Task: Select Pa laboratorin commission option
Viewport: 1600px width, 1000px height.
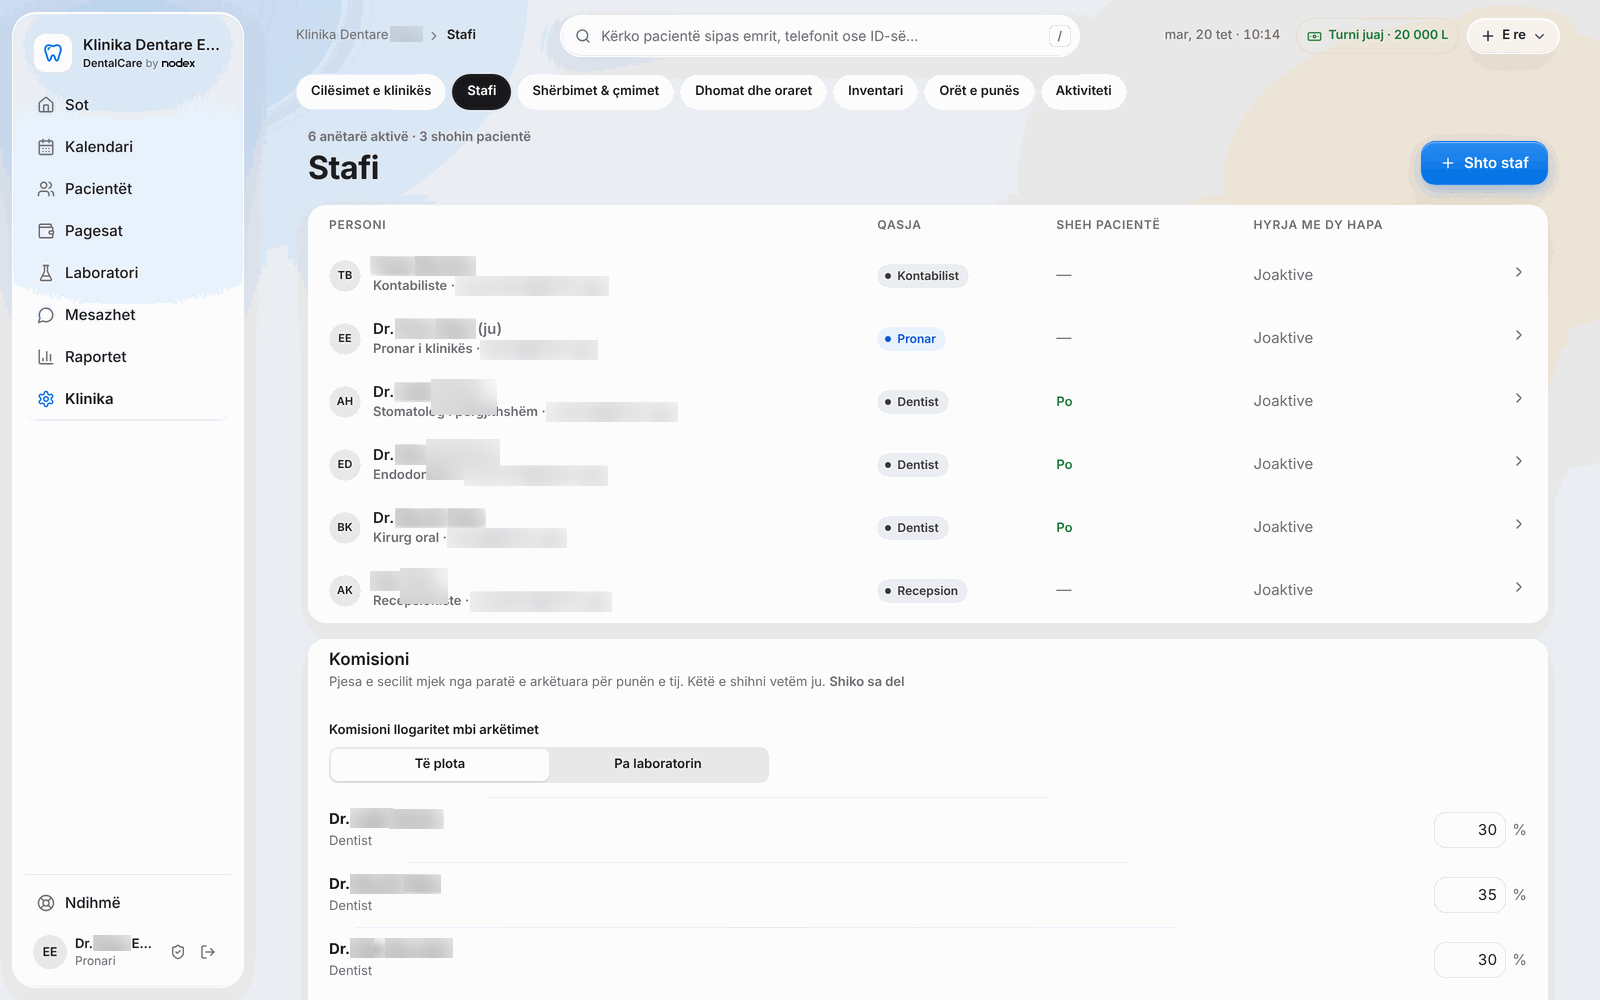Action: click(658, 764)
